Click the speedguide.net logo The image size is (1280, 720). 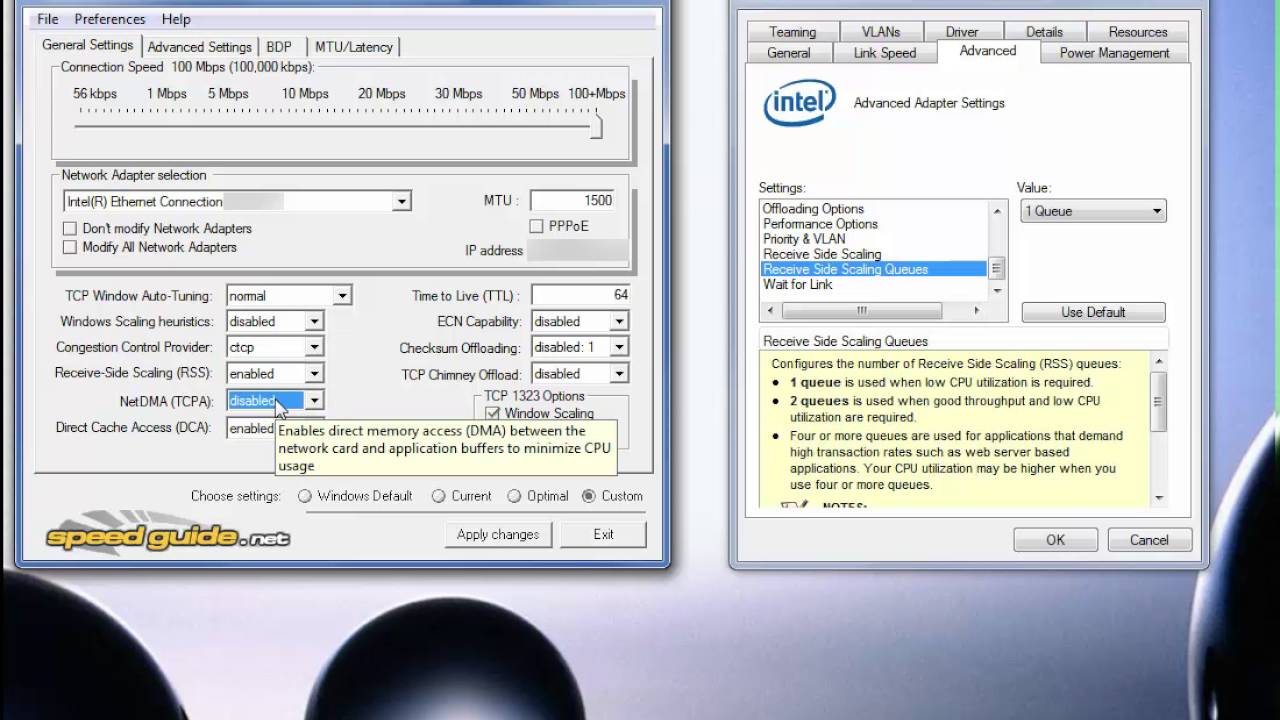click(x=168, y=536)
